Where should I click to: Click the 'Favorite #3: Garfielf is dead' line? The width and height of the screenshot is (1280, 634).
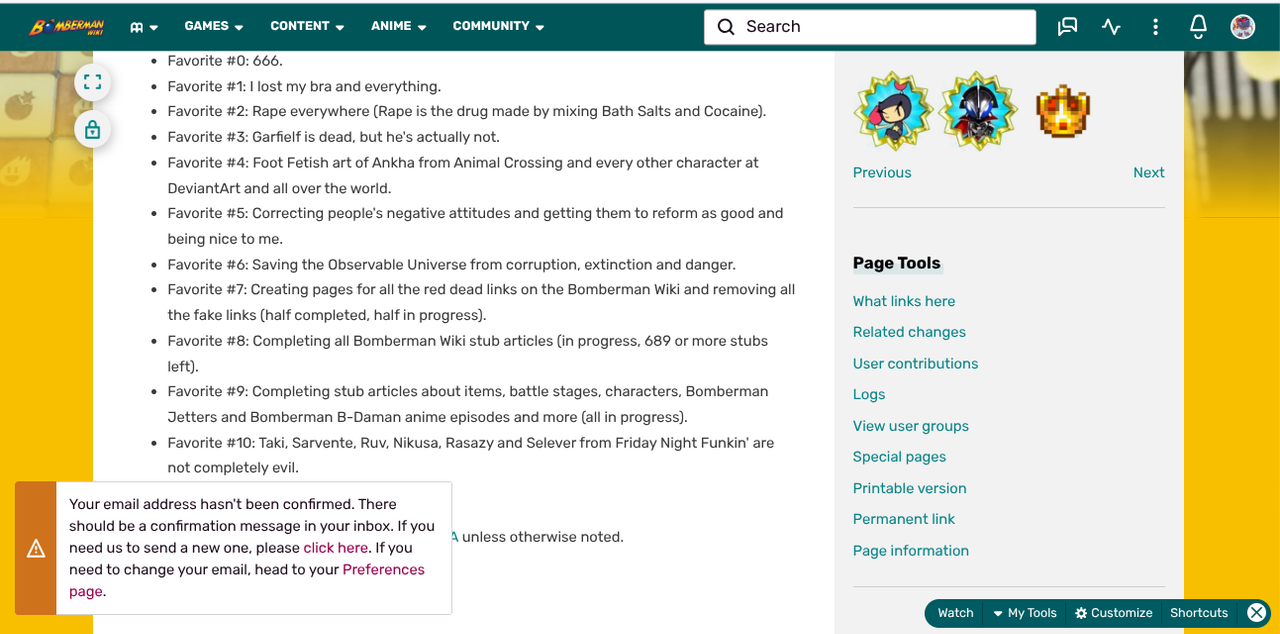coord(333,137)
